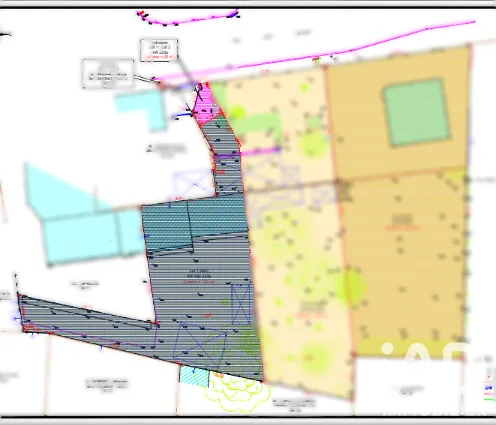Viewport: 496px width, 425px height.
Task: Select the long magenta line across the top right
Action: [317, 51]
